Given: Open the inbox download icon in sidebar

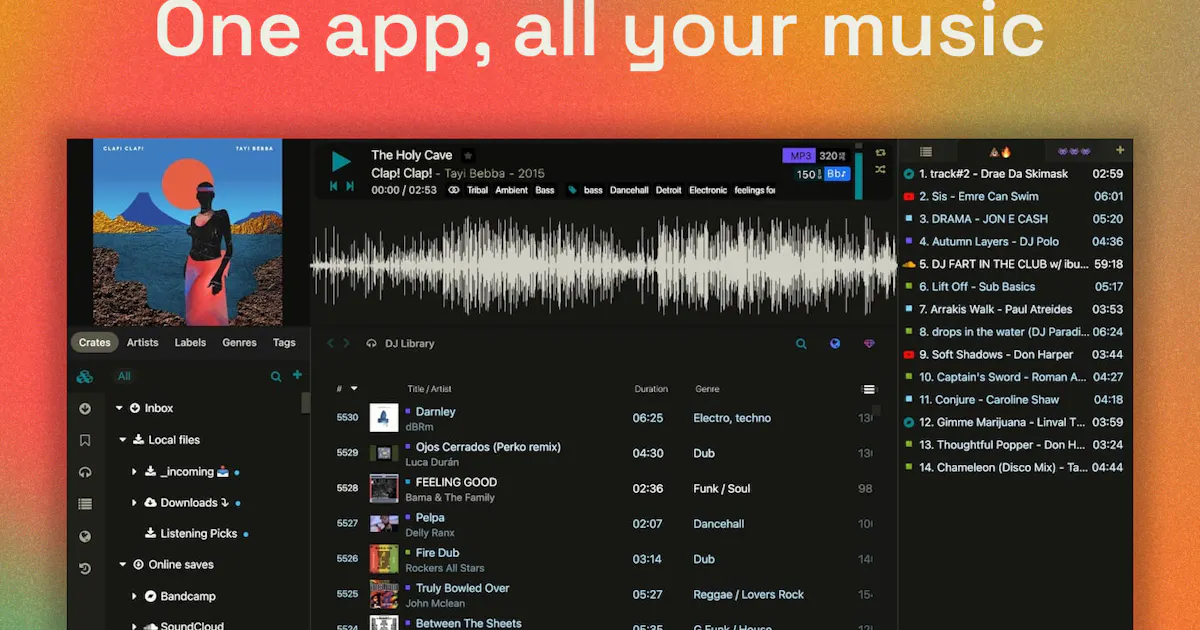Looking at the screenshot, I should [x=85, y=408].
